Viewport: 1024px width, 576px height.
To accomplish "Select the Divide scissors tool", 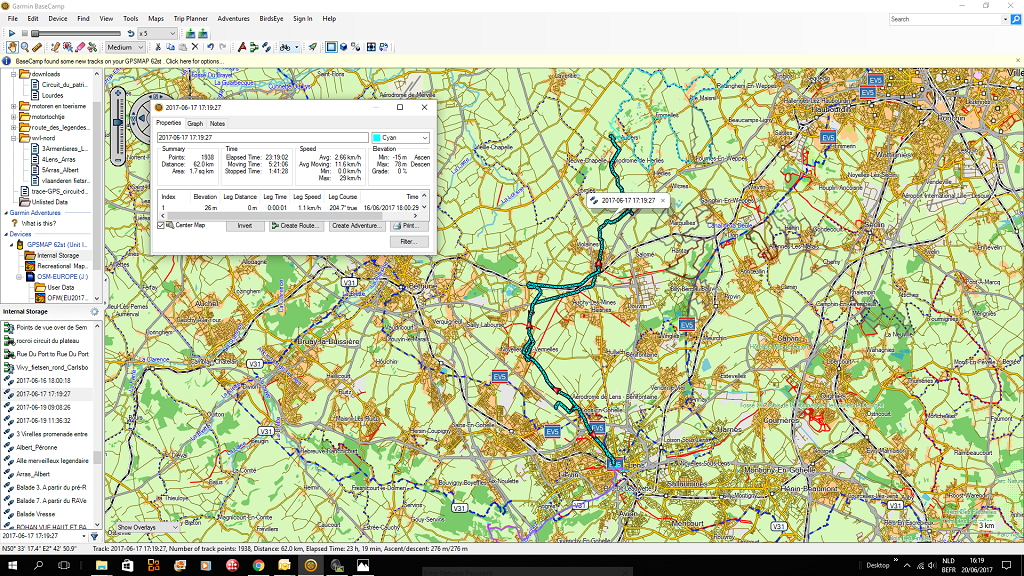I will 93,47.
